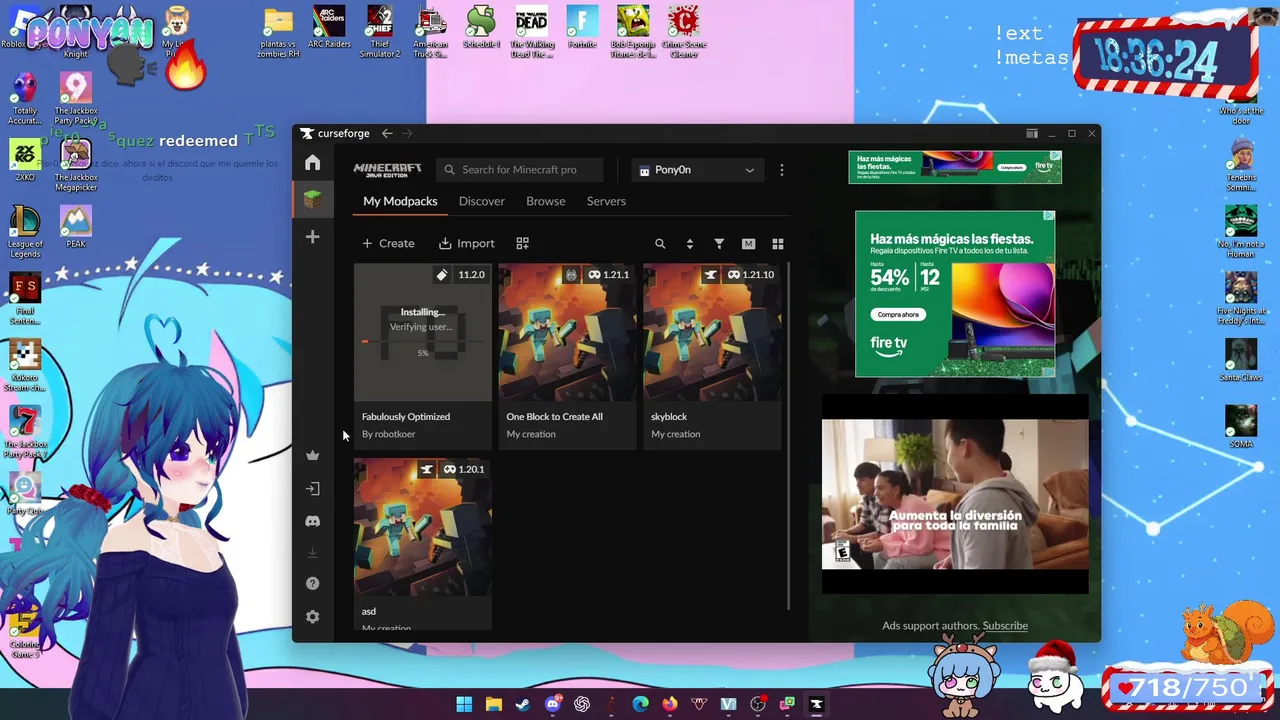Open the help question mark icon
1280x720 pixels.
point(313,584)
